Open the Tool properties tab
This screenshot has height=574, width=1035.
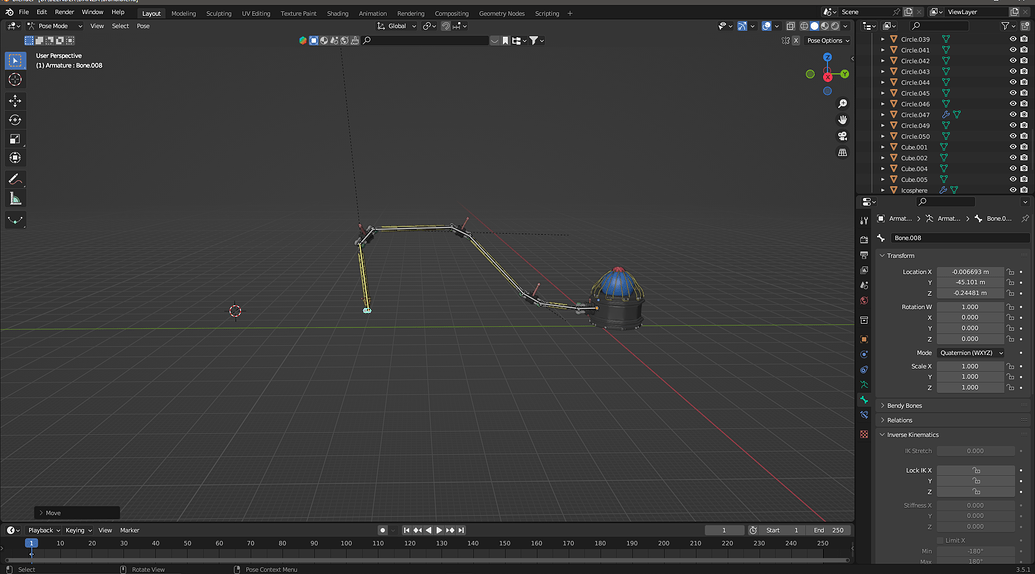pos(864,221)
